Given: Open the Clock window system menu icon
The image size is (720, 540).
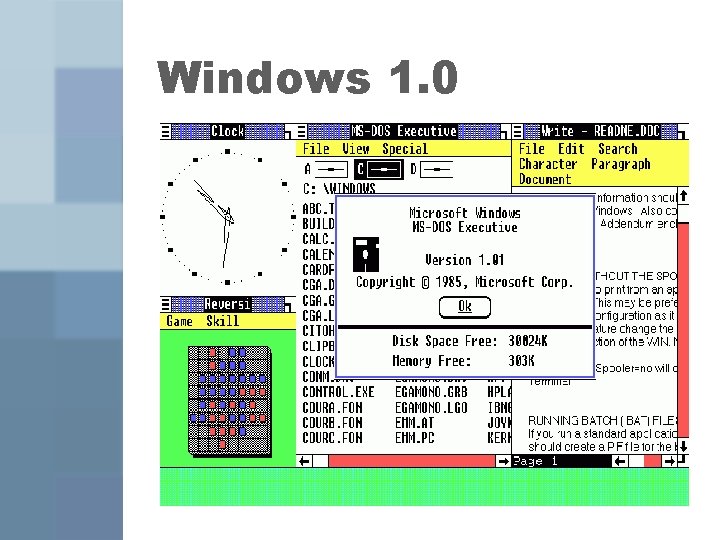Looking at the screenshot, I should pyautogui.click(x=166, y=132).
